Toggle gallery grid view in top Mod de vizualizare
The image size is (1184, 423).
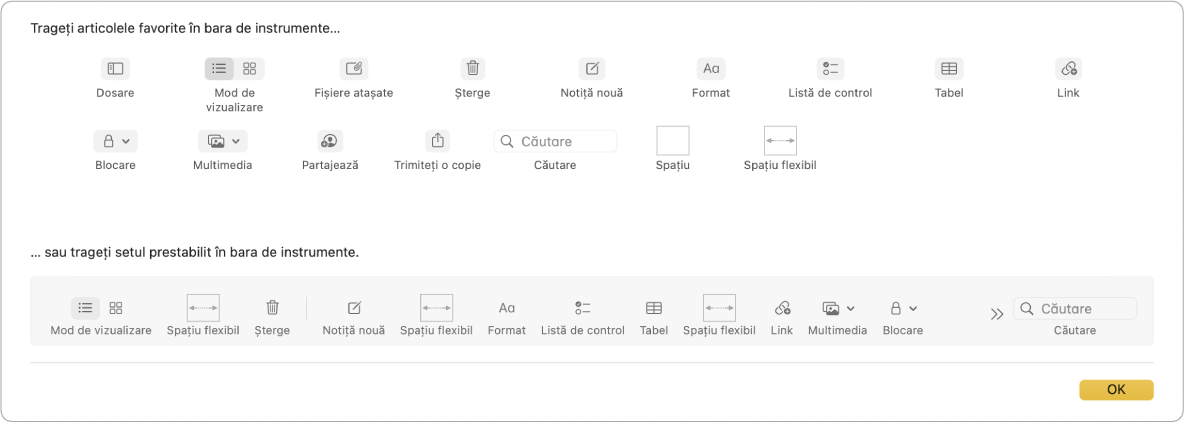250,69
